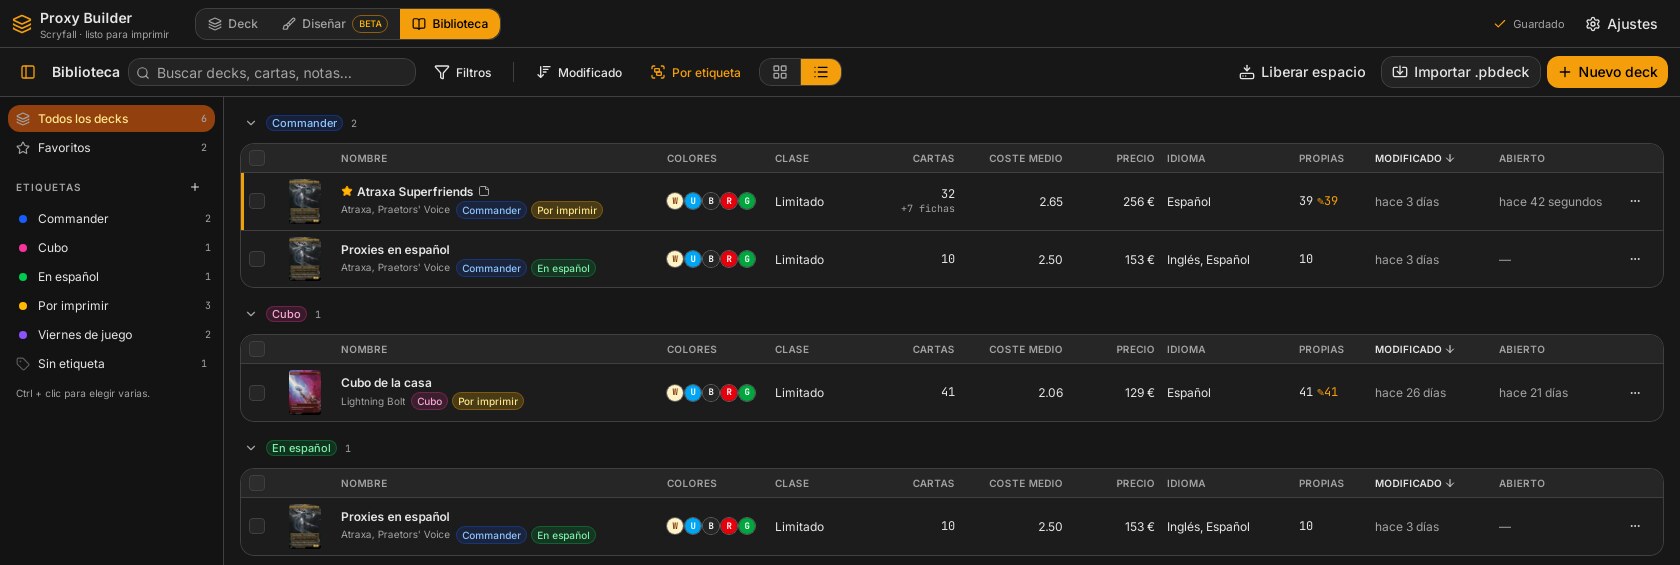Image resolution: width=1680 pixels, height=565 pixels.
Task: Select the checkbox for Cubo de la casa
Action: click(257, 393)
